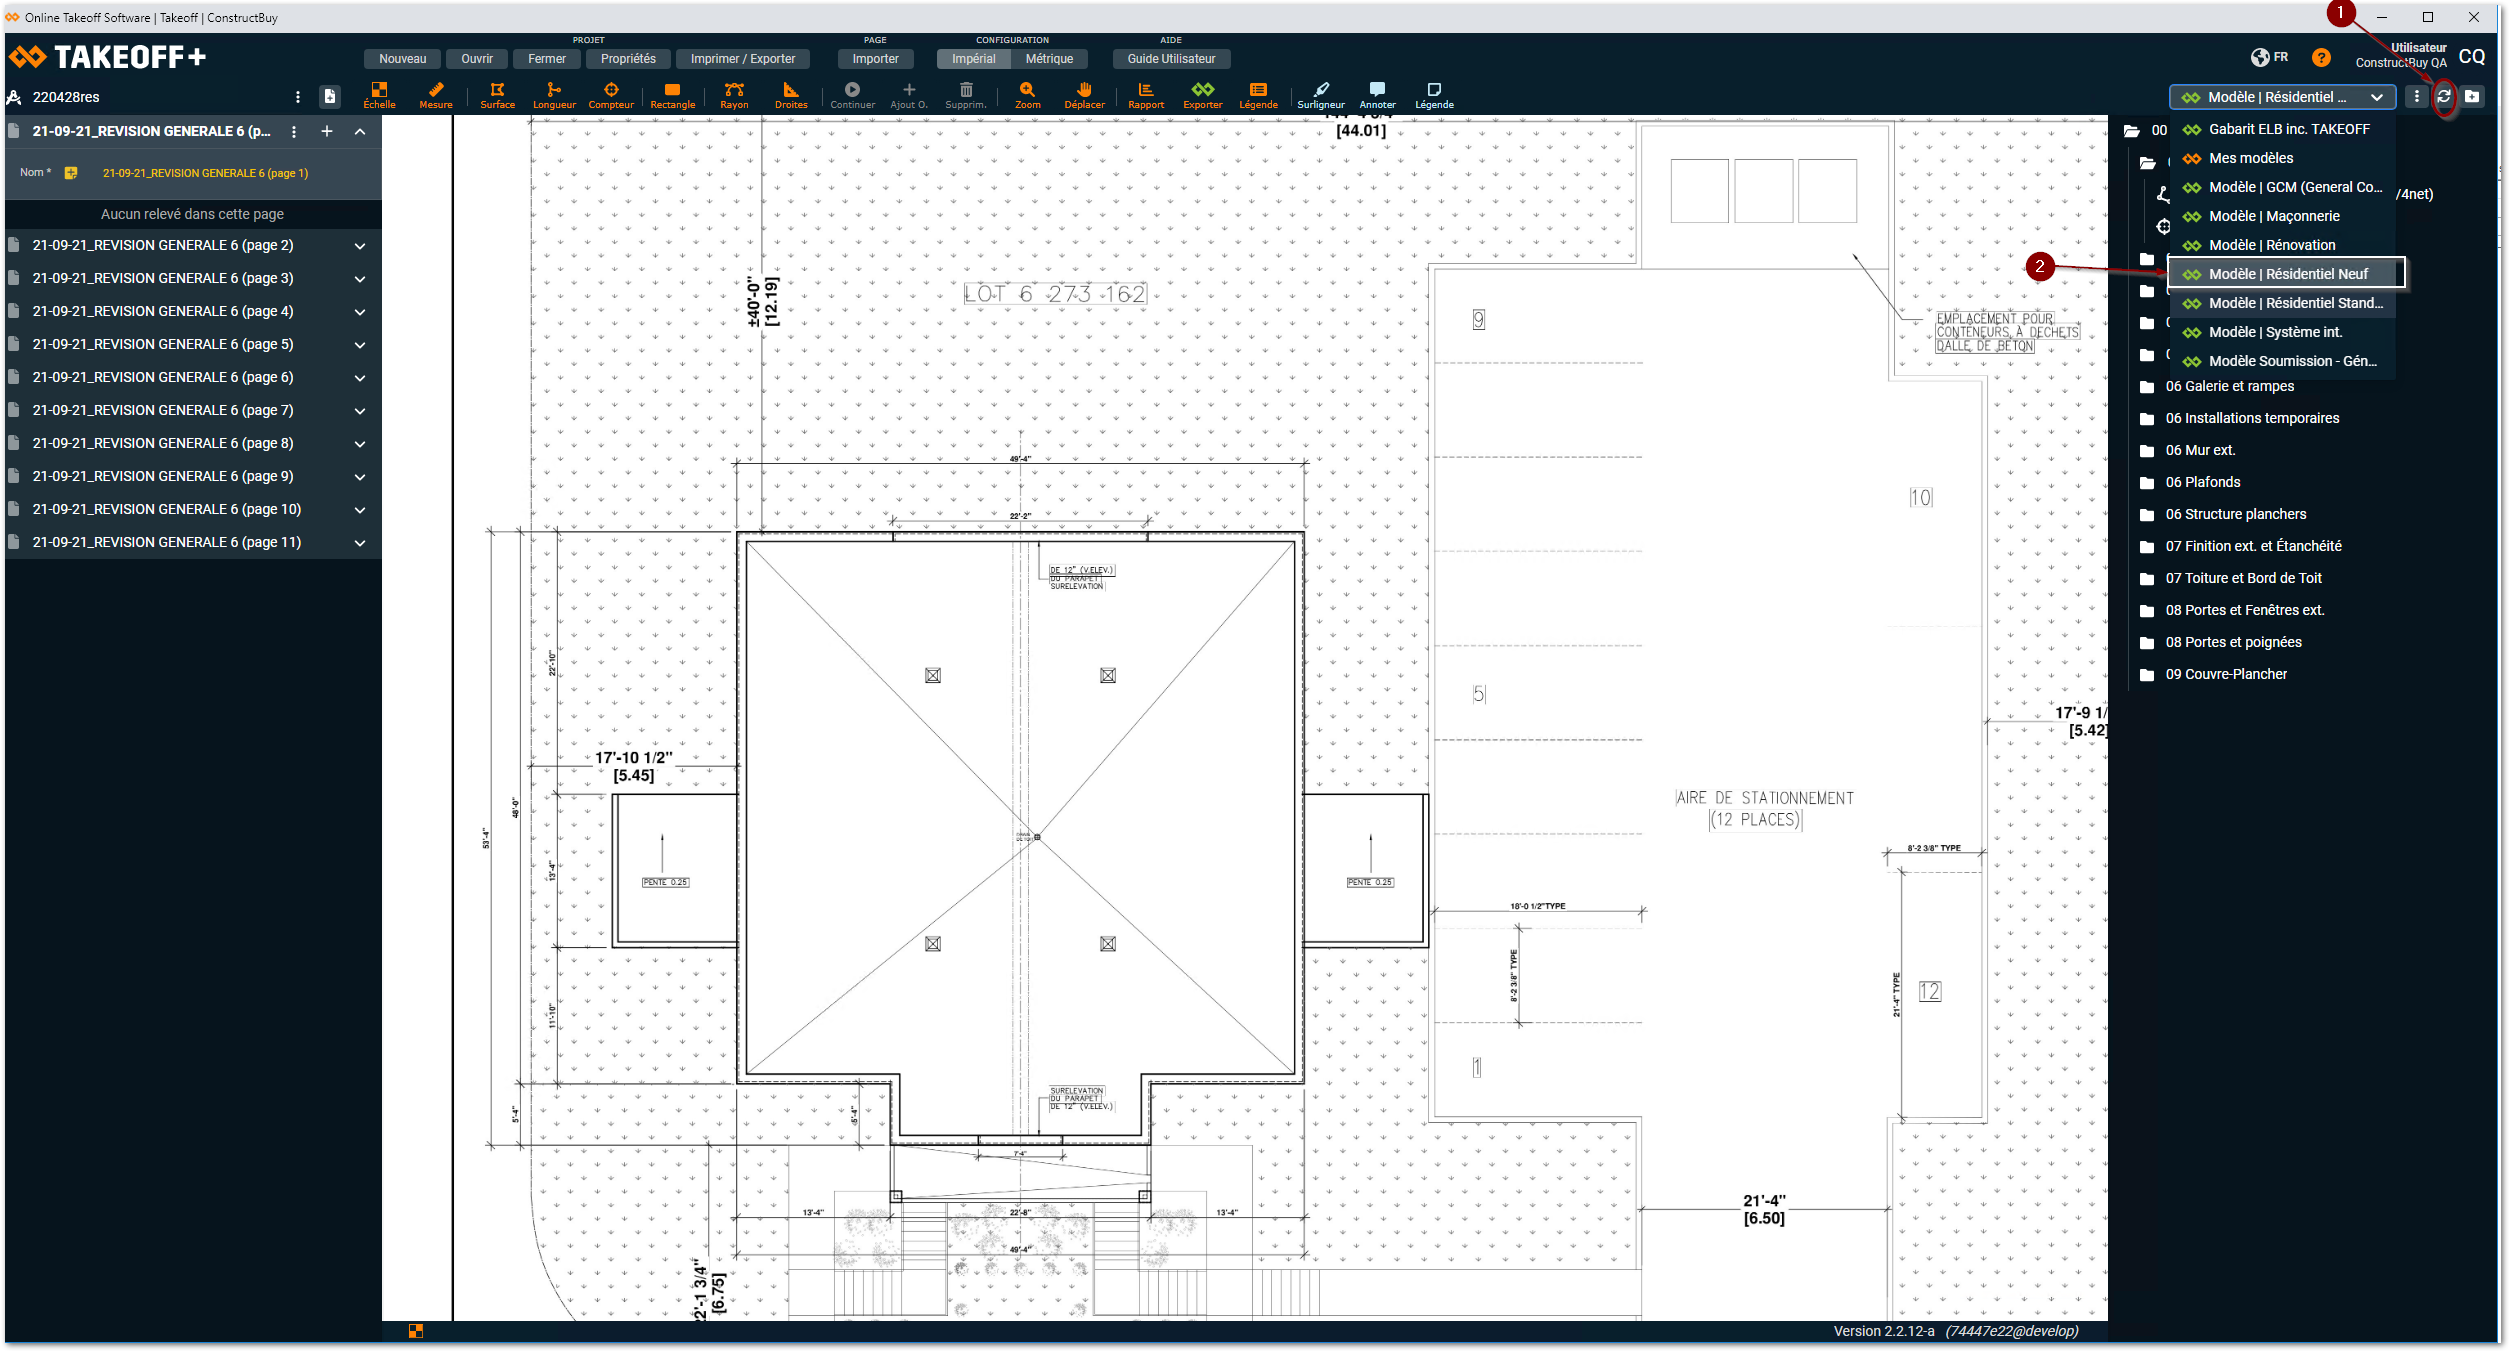Viewport: 2510px width, 1352px height.
Task: Select the Échelle scale tool
Action: pyautogui.click(x=379, y=95)
